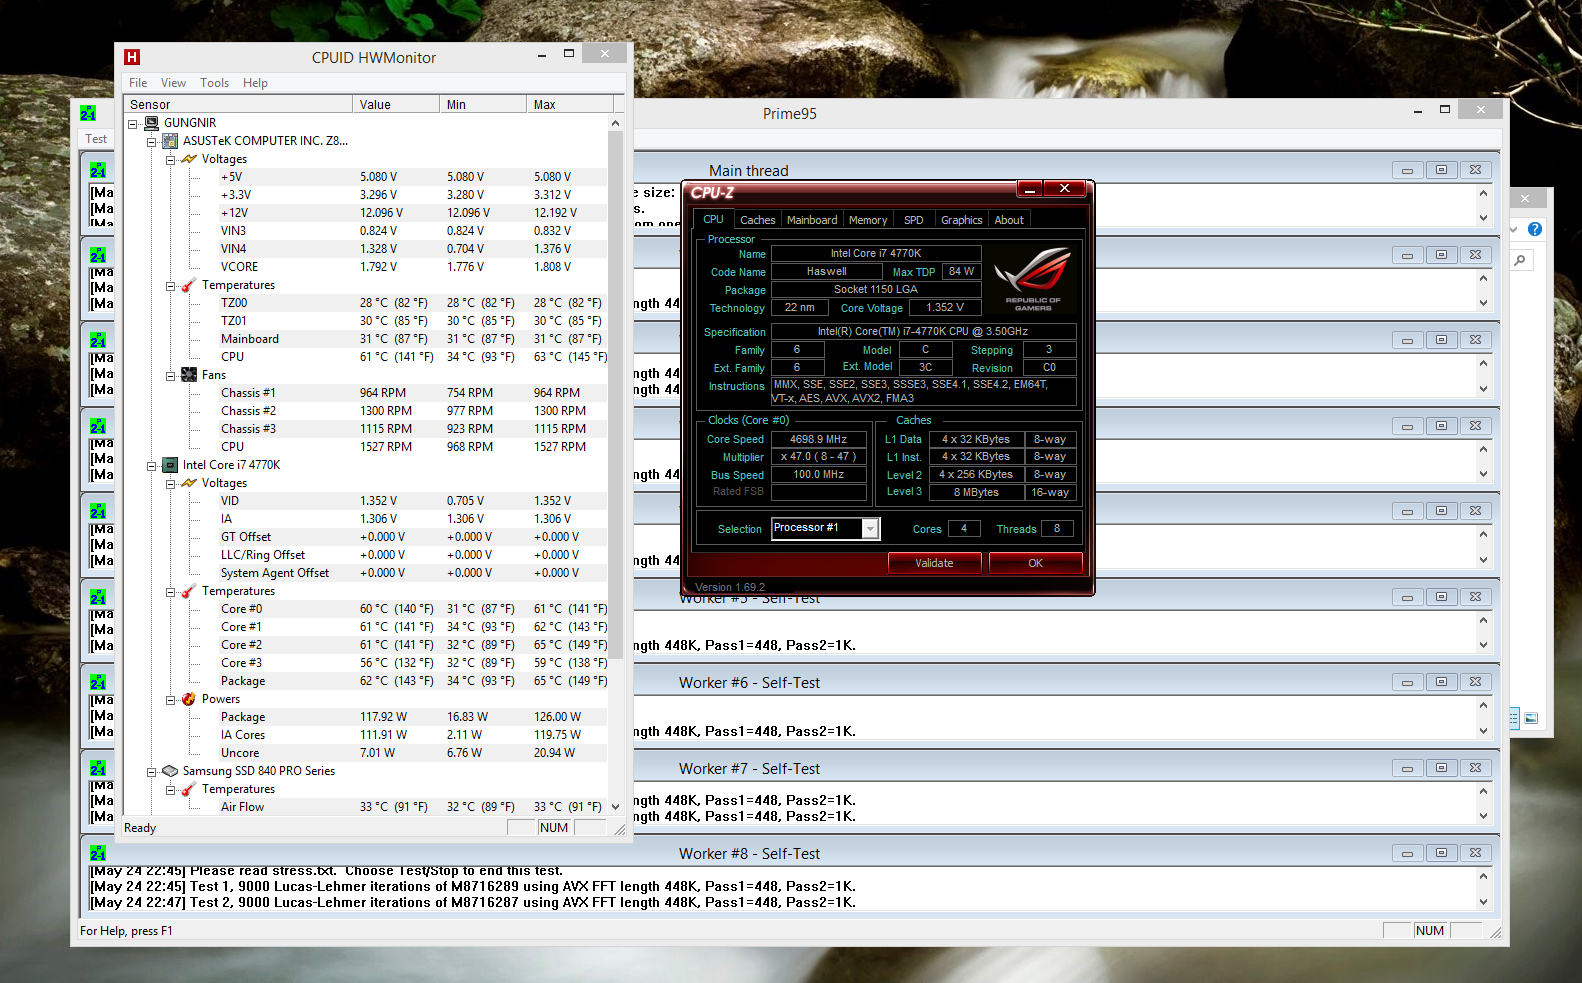The width and height of the screenshot is (1582, 983).
Task: Click the Worker #8 scrollbar down arrow
Action: pyautogui.click(x=1483, y=902)
